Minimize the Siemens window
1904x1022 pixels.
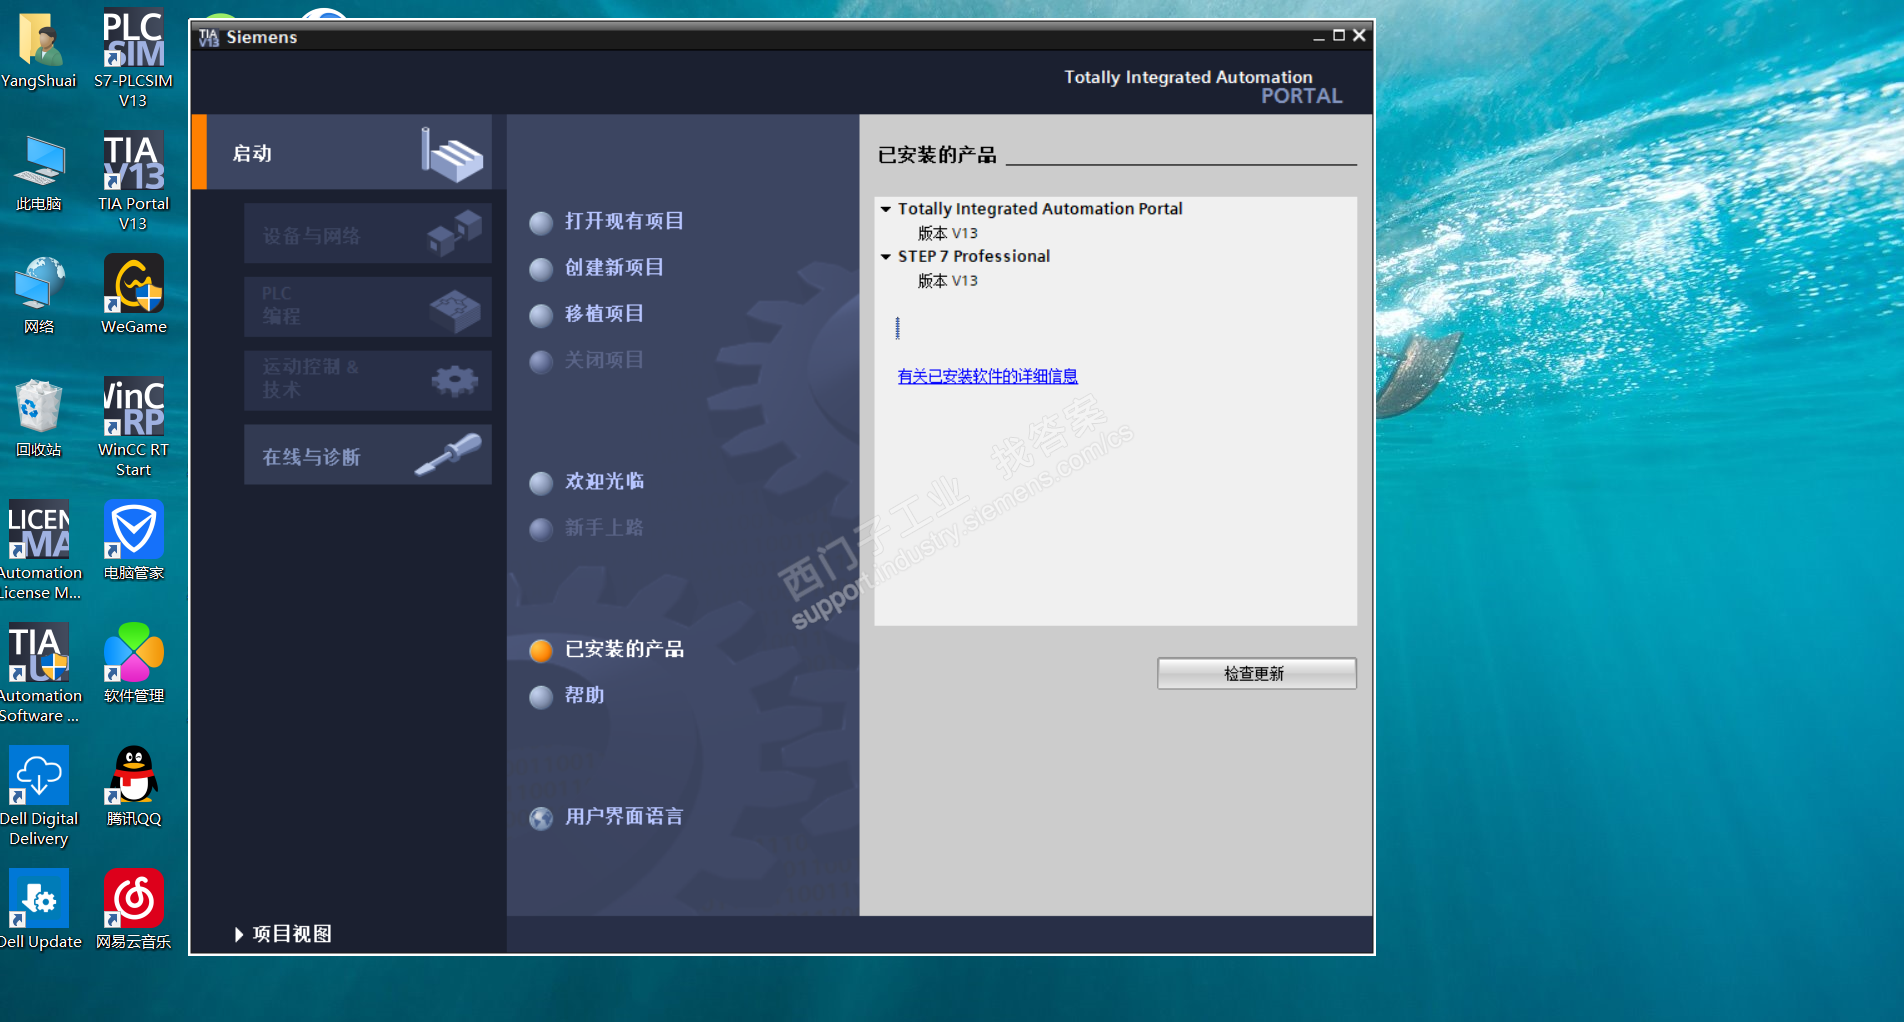click(x=1319, y=36)
